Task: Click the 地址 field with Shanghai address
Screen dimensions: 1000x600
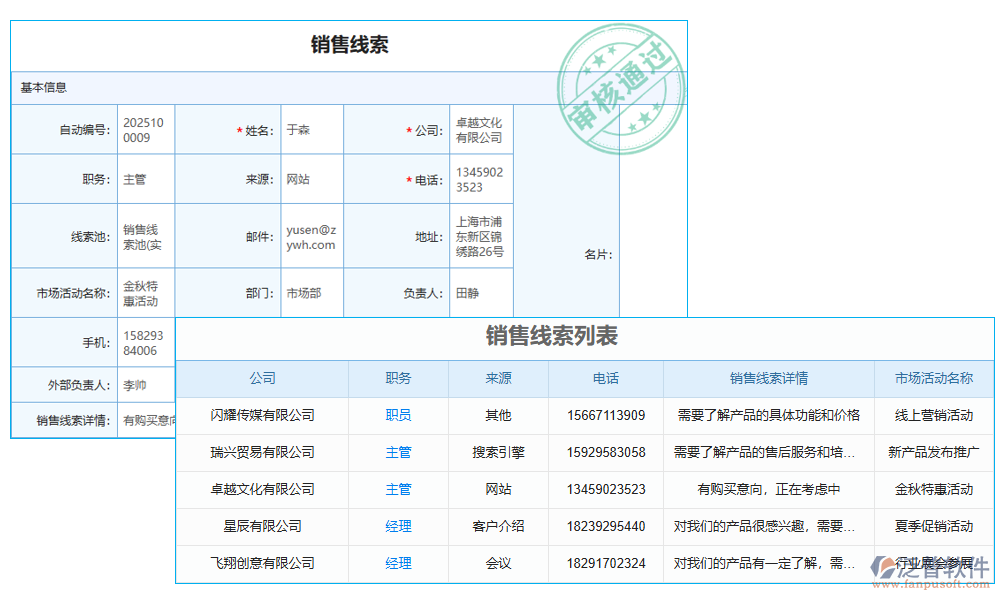Action: [478, 236]
